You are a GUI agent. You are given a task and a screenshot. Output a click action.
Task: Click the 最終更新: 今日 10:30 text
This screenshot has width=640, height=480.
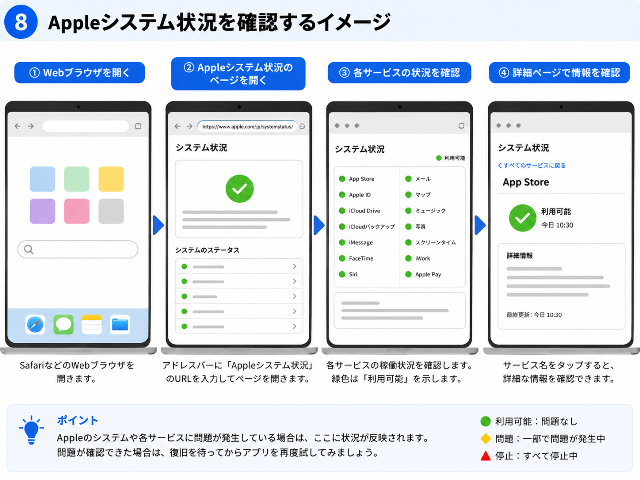click(x=534, y=315)
